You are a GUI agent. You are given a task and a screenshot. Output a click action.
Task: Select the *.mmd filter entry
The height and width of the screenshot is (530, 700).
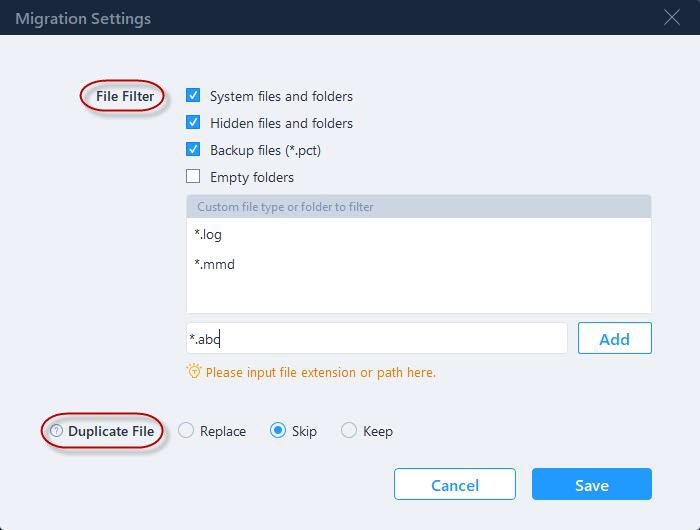click(215, 265)
